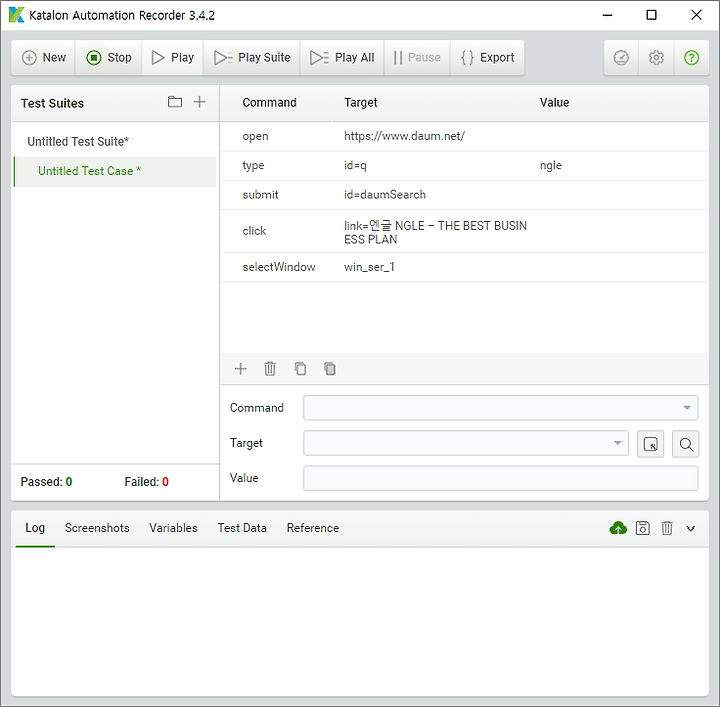
Task: Save the log with the disk icon
Action: [x=642, y=528]
